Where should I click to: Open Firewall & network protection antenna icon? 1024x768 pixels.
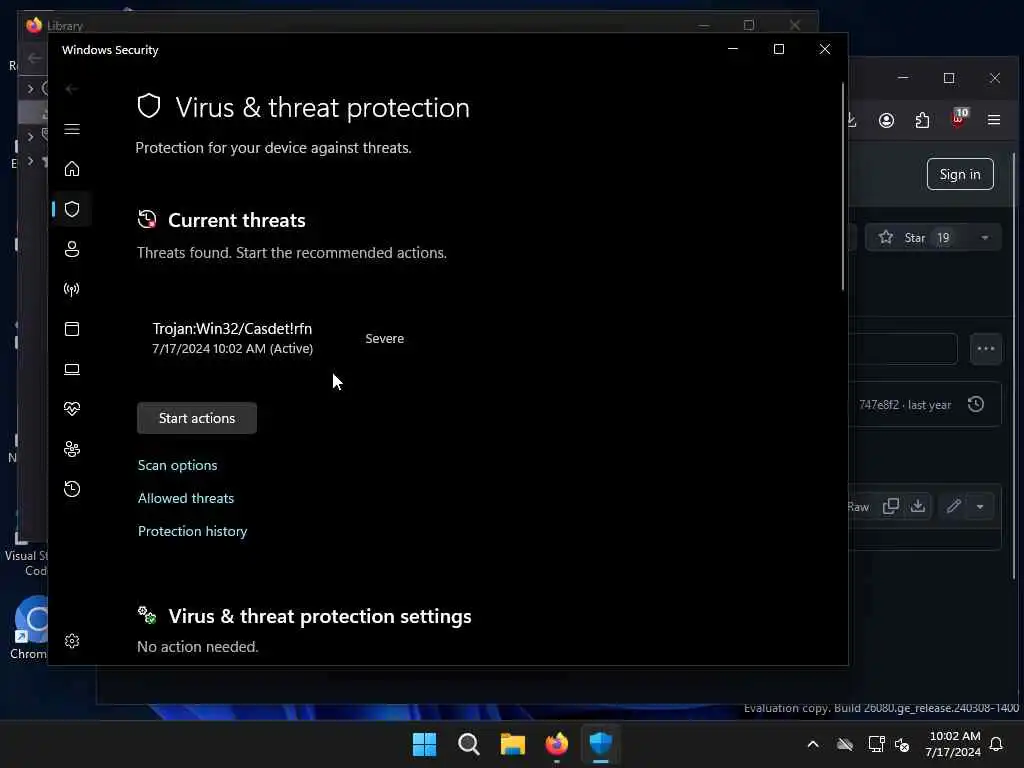coord(72,289)
